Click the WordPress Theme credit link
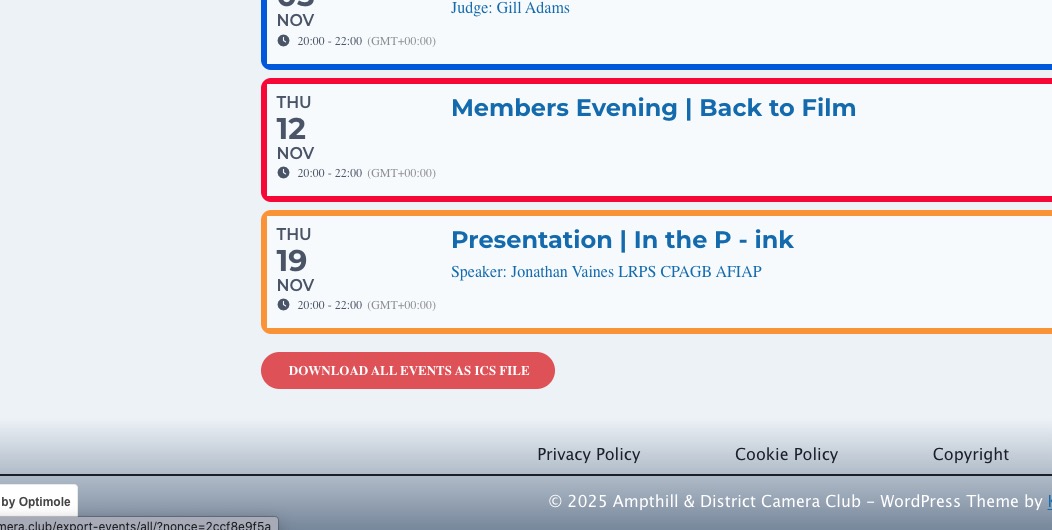This screenshot has width=1052, height=530. point(1047,501)
